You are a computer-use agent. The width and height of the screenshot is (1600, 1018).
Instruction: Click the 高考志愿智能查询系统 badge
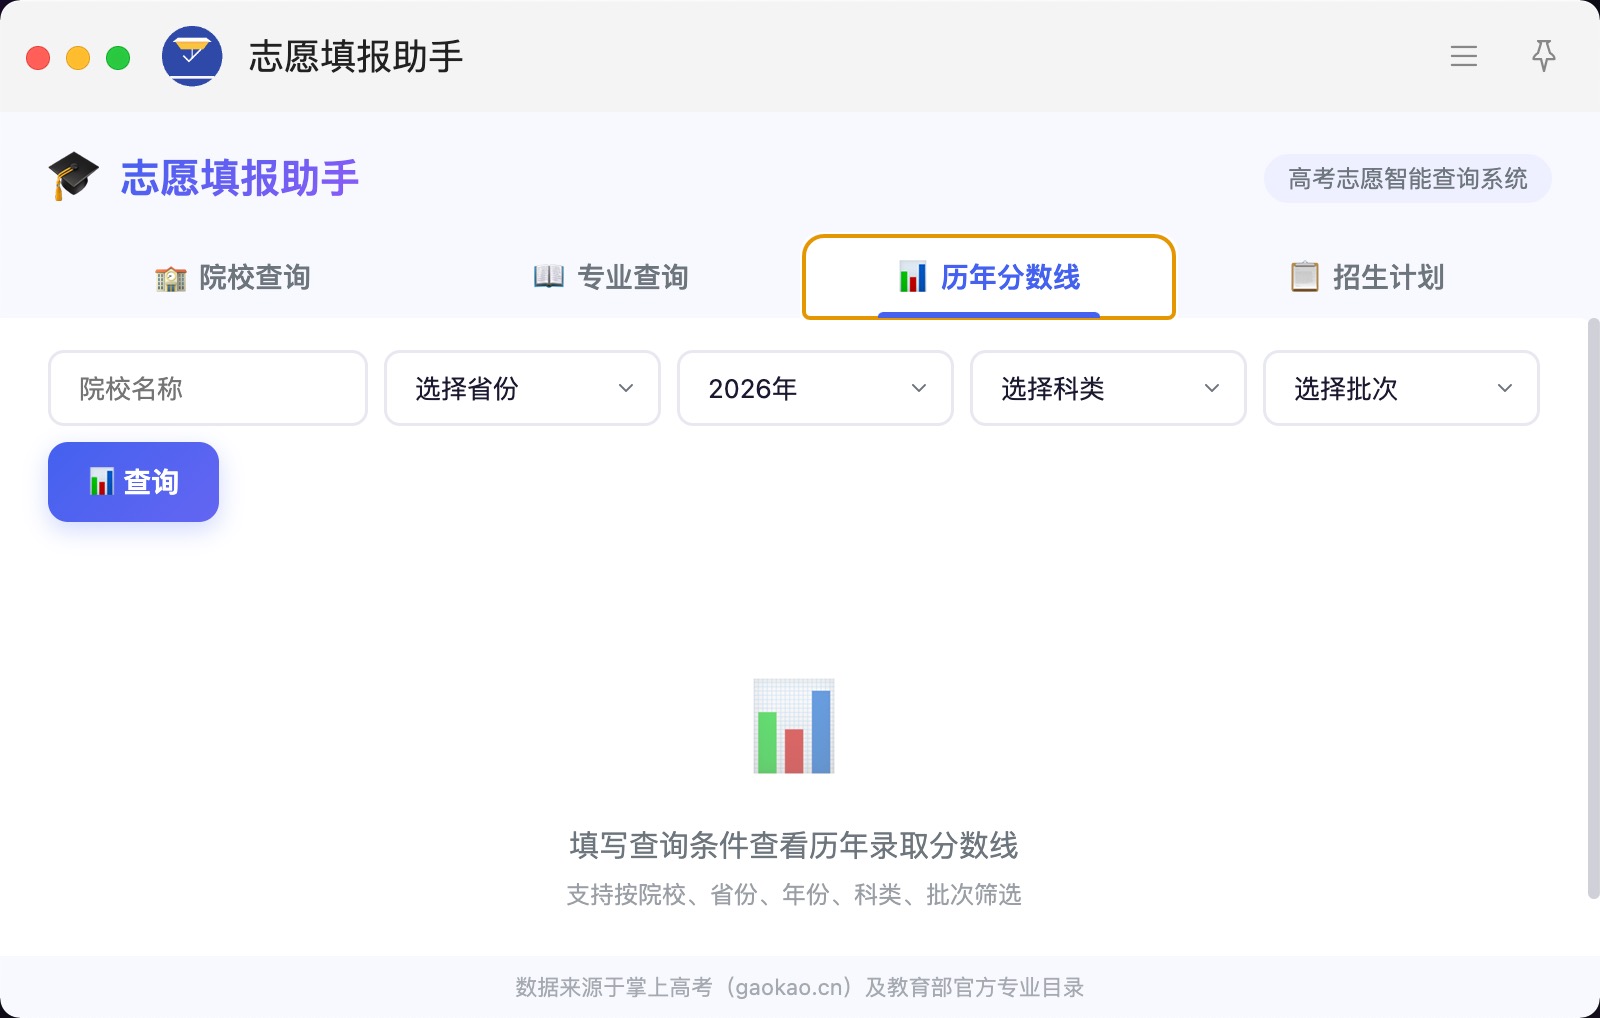coord(1408,179)
